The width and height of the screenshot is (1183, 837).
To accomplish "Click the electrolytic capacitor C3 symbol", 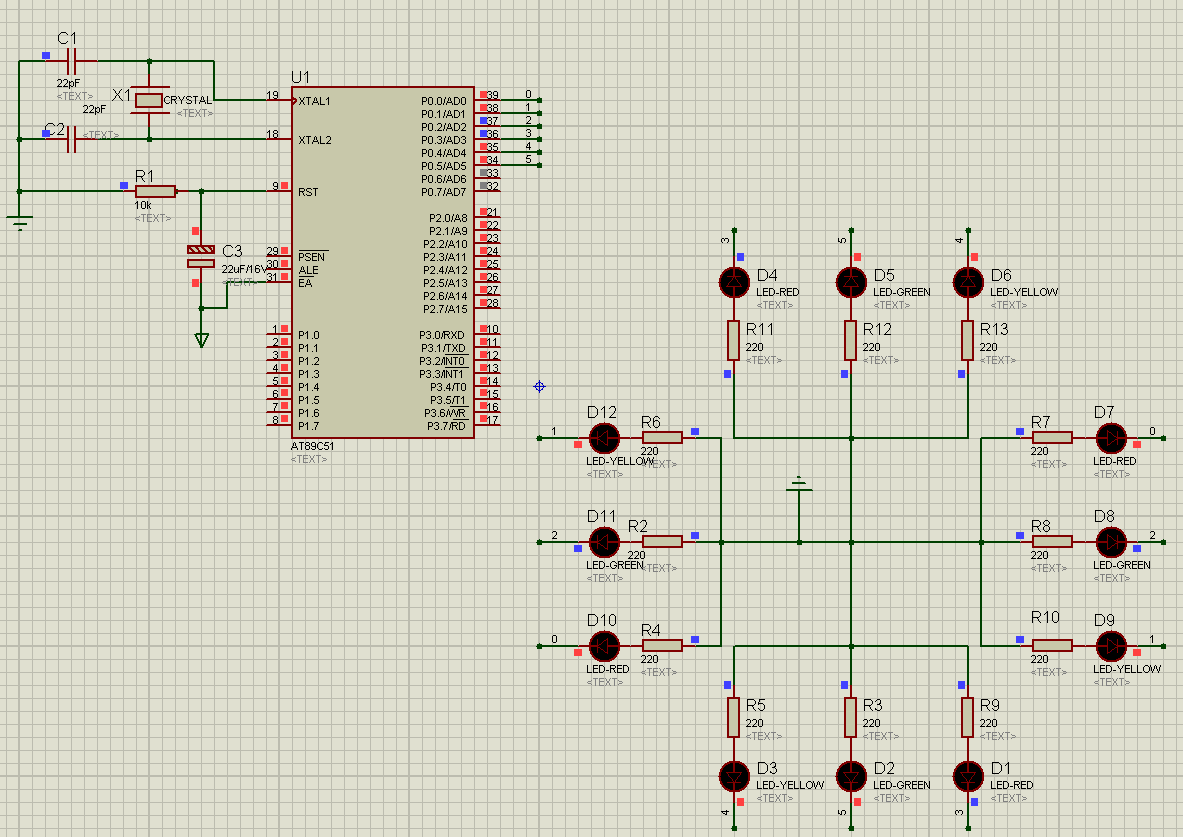I will click(201, 256).
